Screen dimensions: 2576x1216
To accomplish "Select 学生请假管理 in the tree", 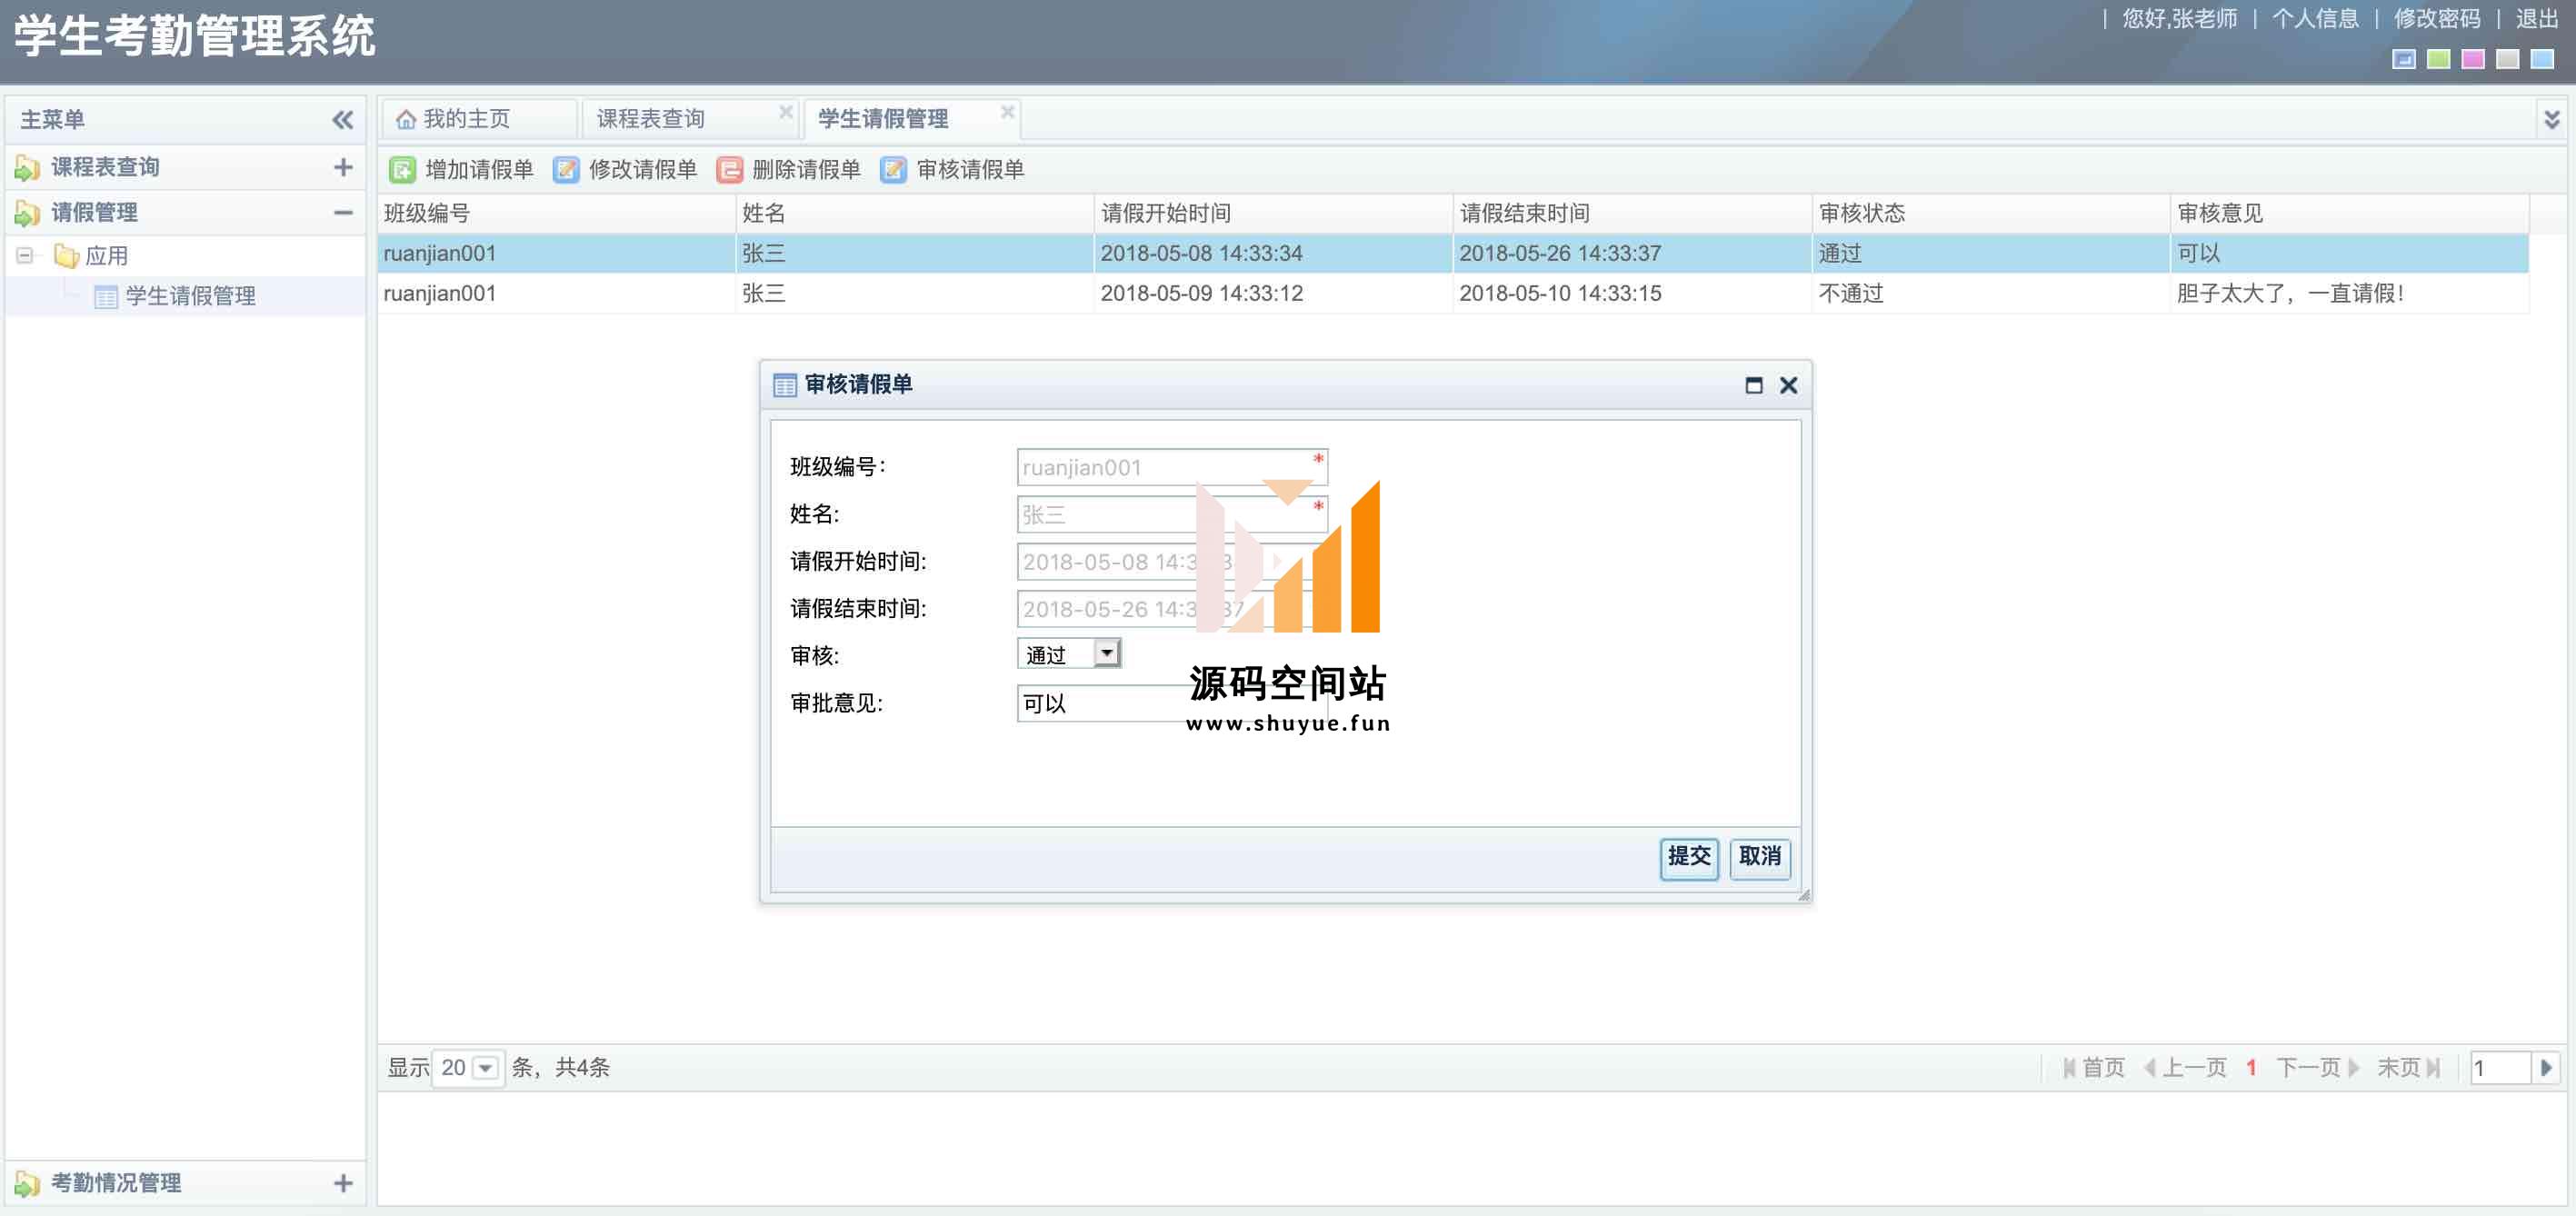I will pyautogui.click(x=190, y=296).
